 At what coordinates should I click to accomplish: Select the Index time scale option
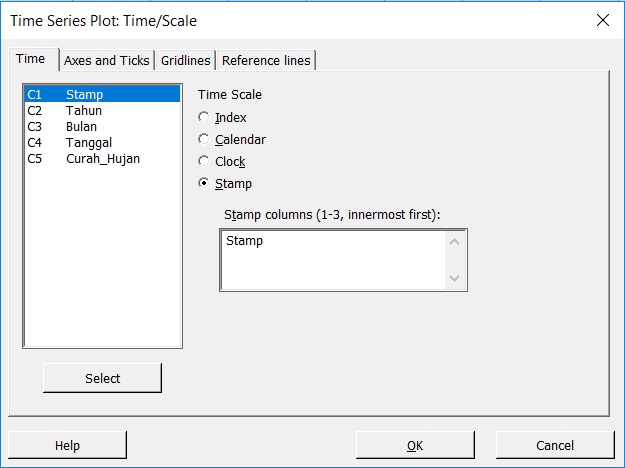coord(205,118)
